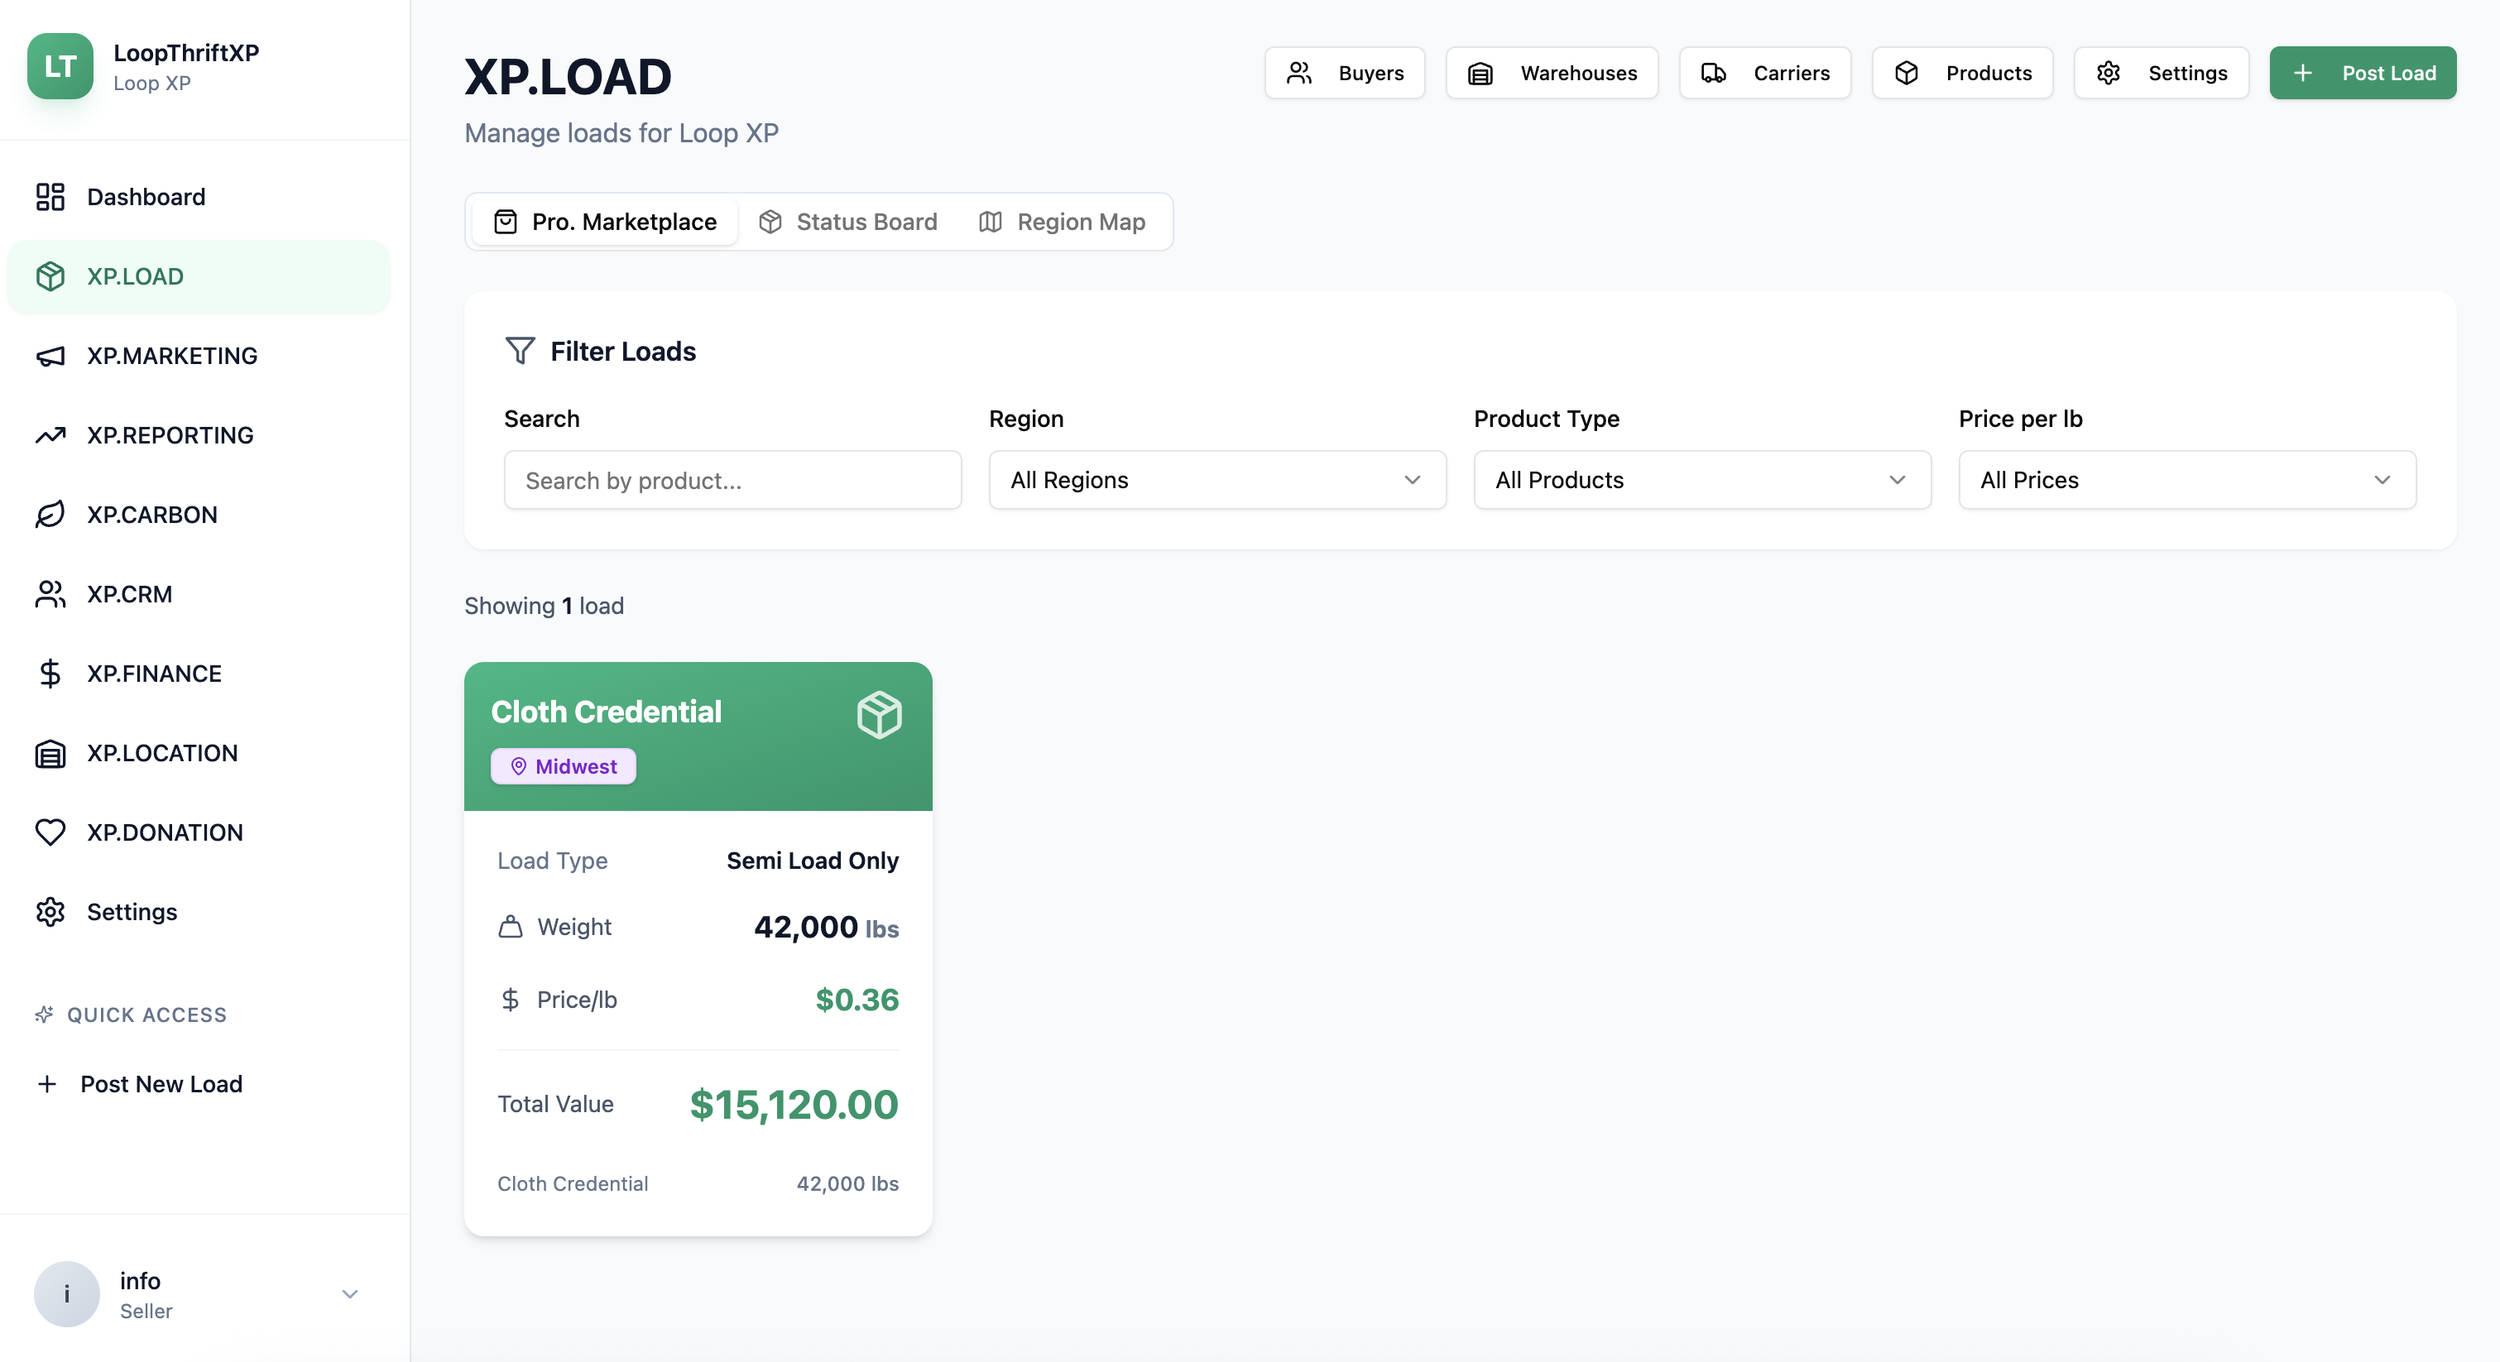
Task: Click the Carriers truck icon
Action: tap(1713, 72)
